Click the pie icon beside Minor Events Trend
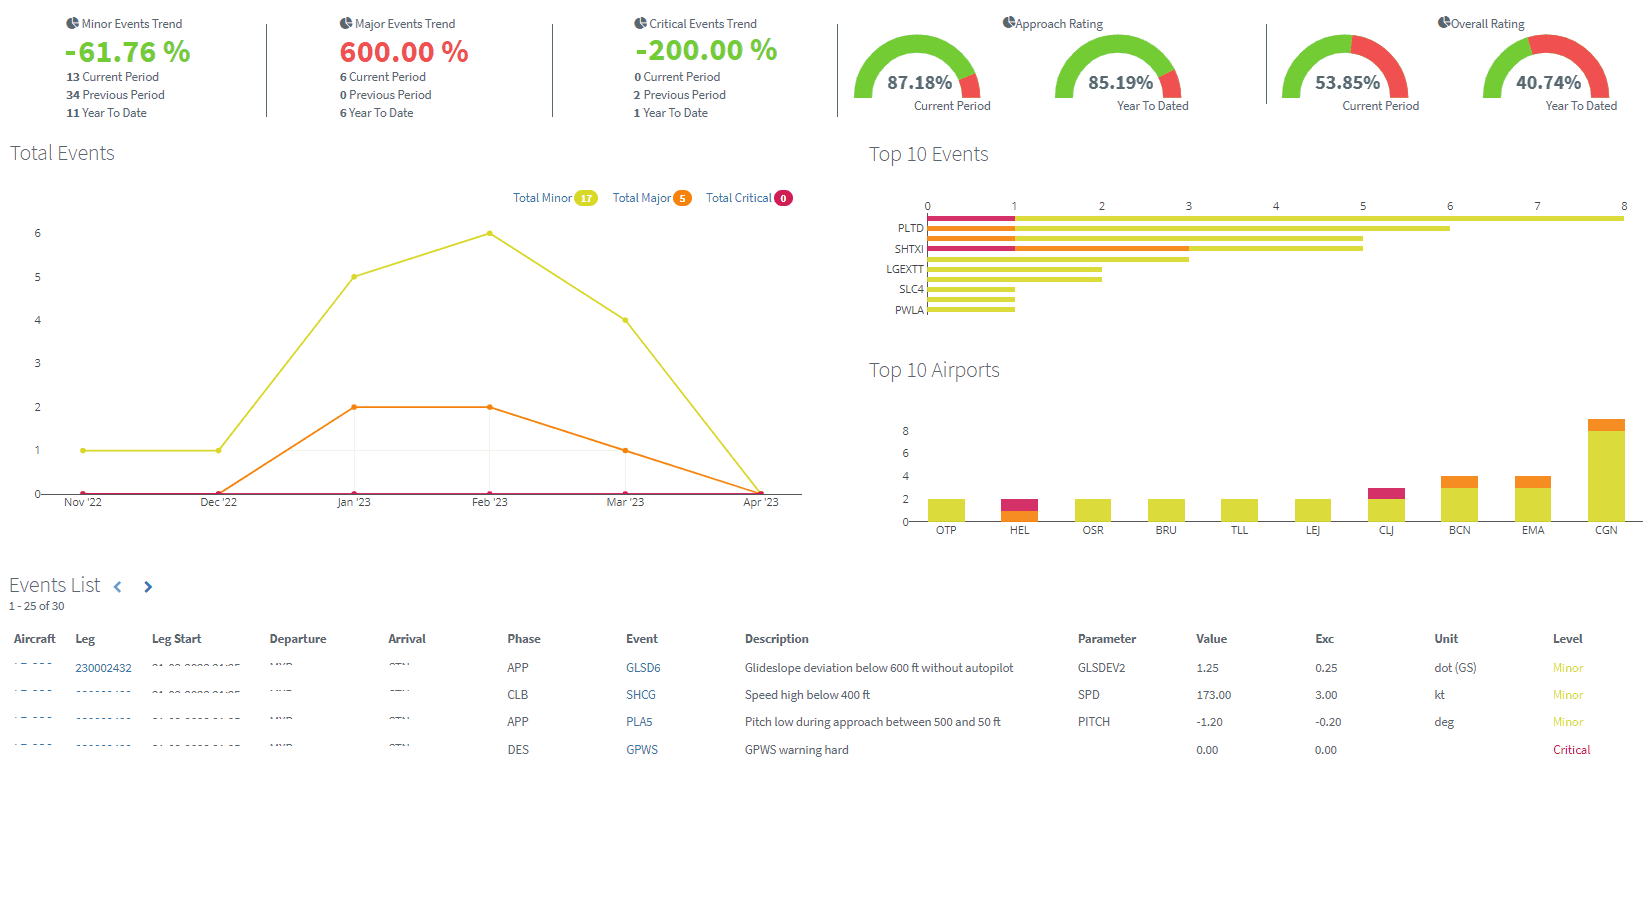Image resolution: width=1649 pixels, height=900 pixels. [x=72, y=23]
